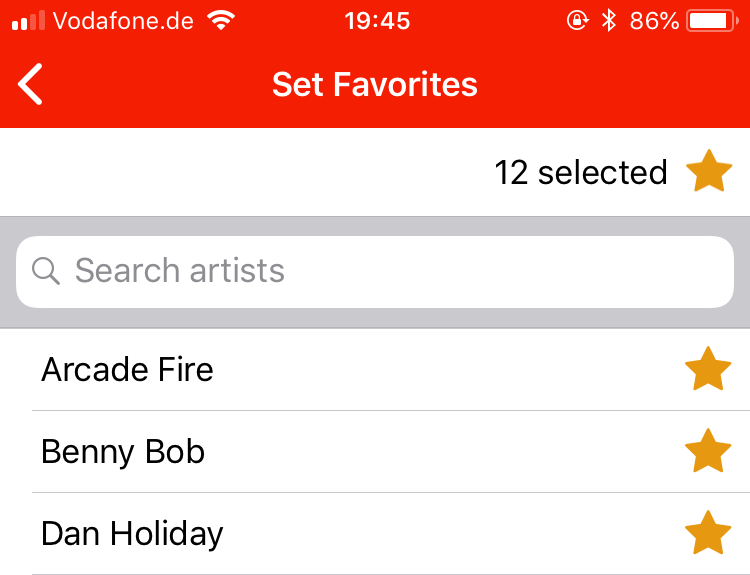The width and height of the screenshot is (750, 575).
Task: Toggle the Benny Bob favorite star
Action: tap(708, 451)
